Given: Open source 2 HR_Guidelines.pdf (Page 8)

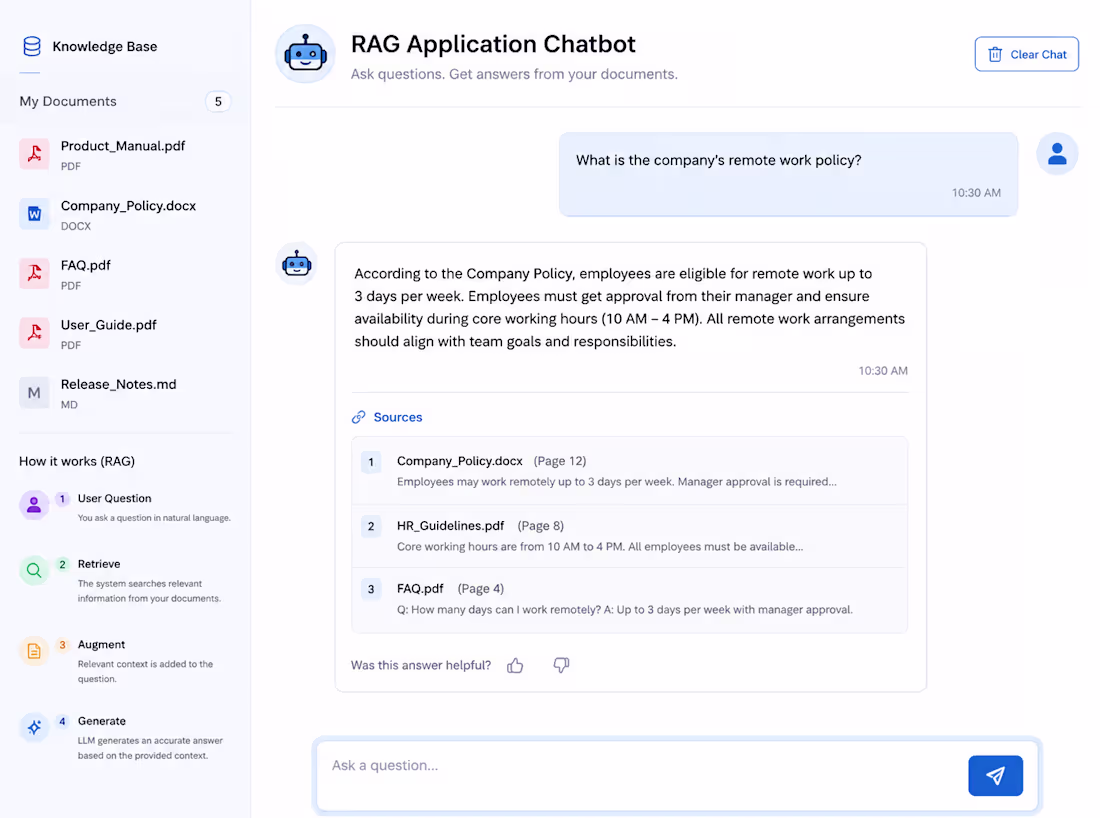Looking at the screenshot, I should pyautogui.click(x=629, y=536).
